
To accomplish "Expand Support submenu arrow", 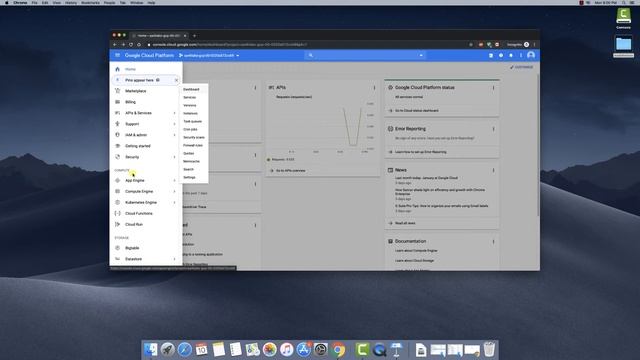I will tap(174, 124).
